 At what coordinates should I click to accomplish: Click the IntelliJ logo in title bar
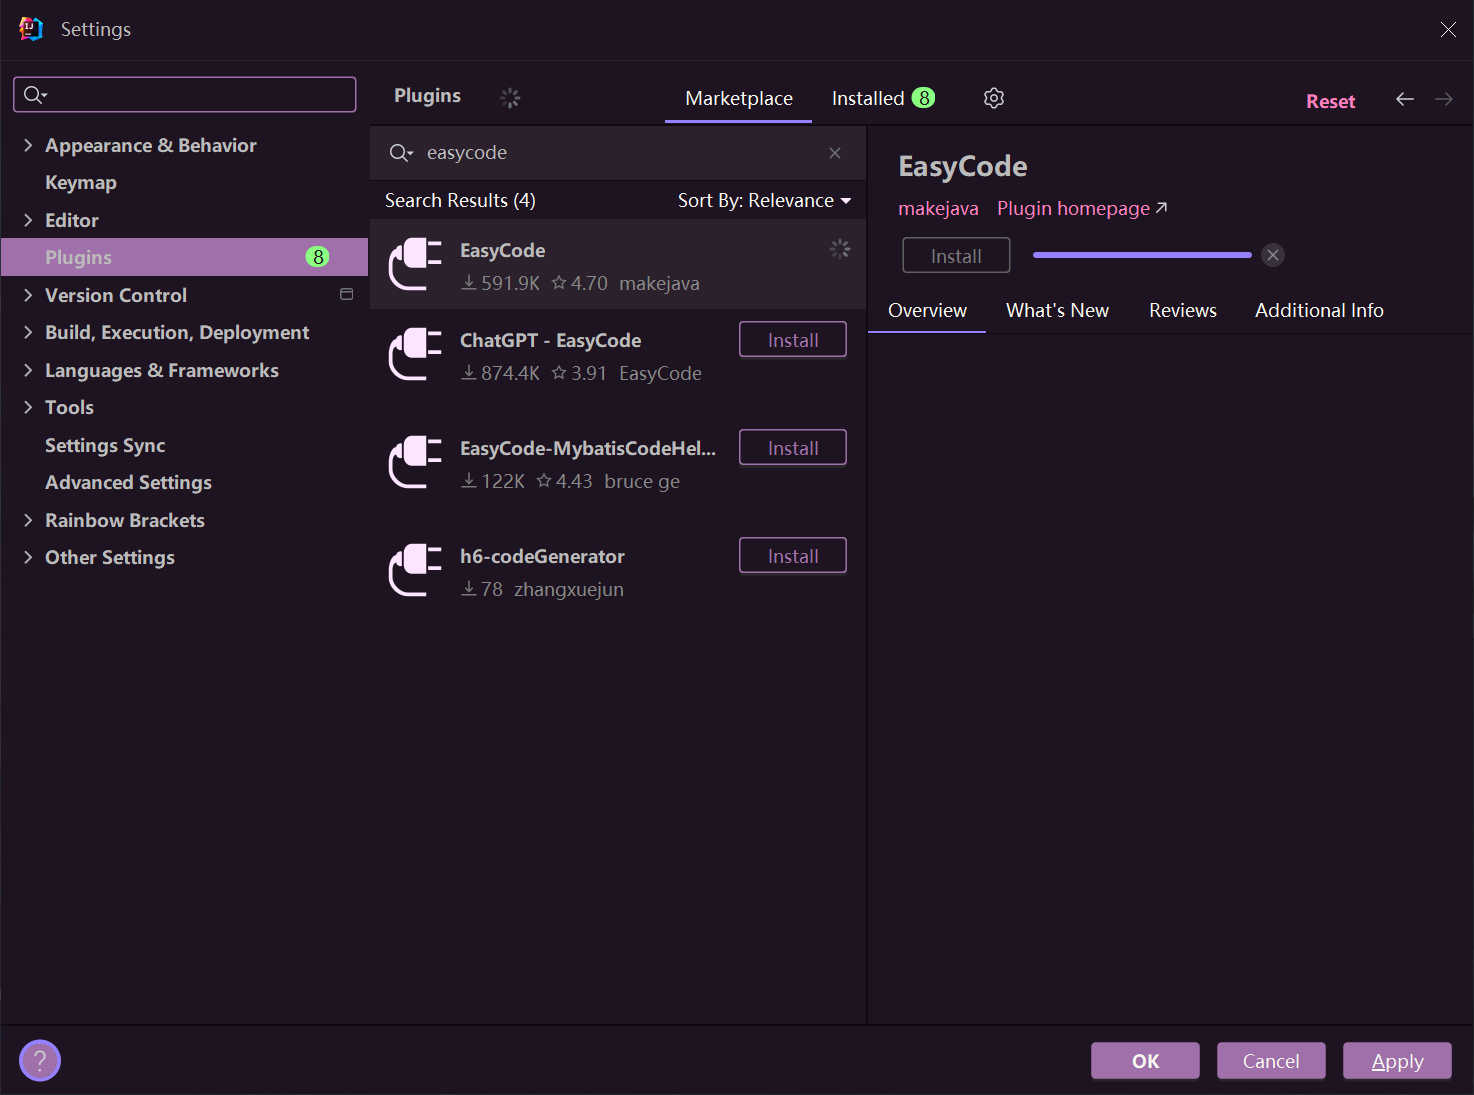point(31,29)
